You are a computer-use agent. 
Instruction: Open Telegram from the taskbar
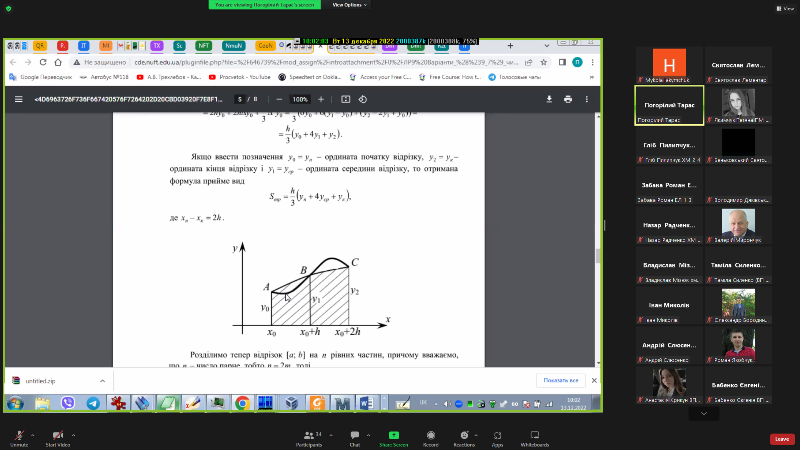[x=93, y=404]
